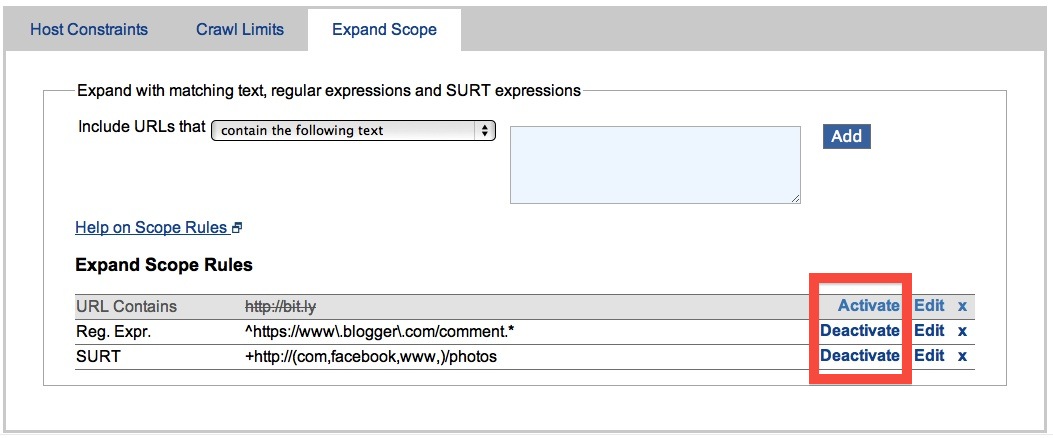
Task: Delete the bit.ly rule with x
Action: click(962, 305)
